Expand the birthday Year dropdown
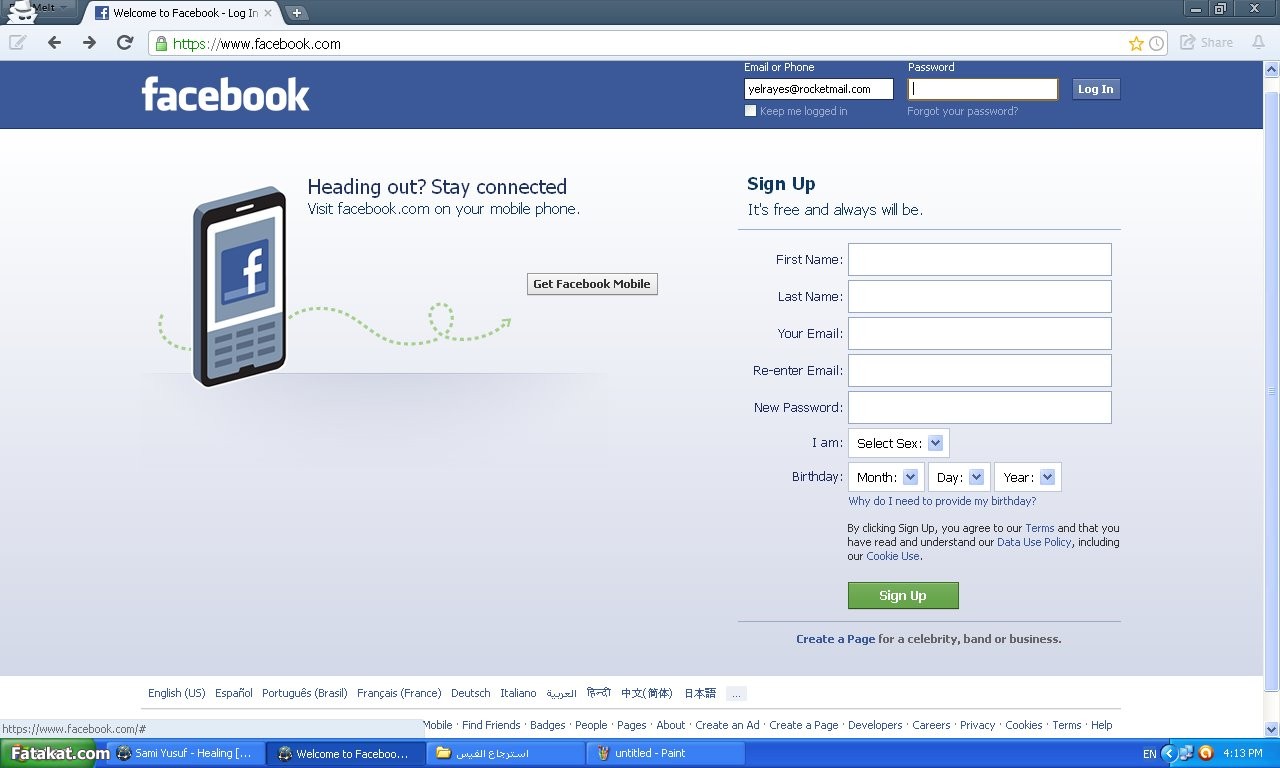The width and height of the screenshot is (1280, 768). click(1027, 477)
